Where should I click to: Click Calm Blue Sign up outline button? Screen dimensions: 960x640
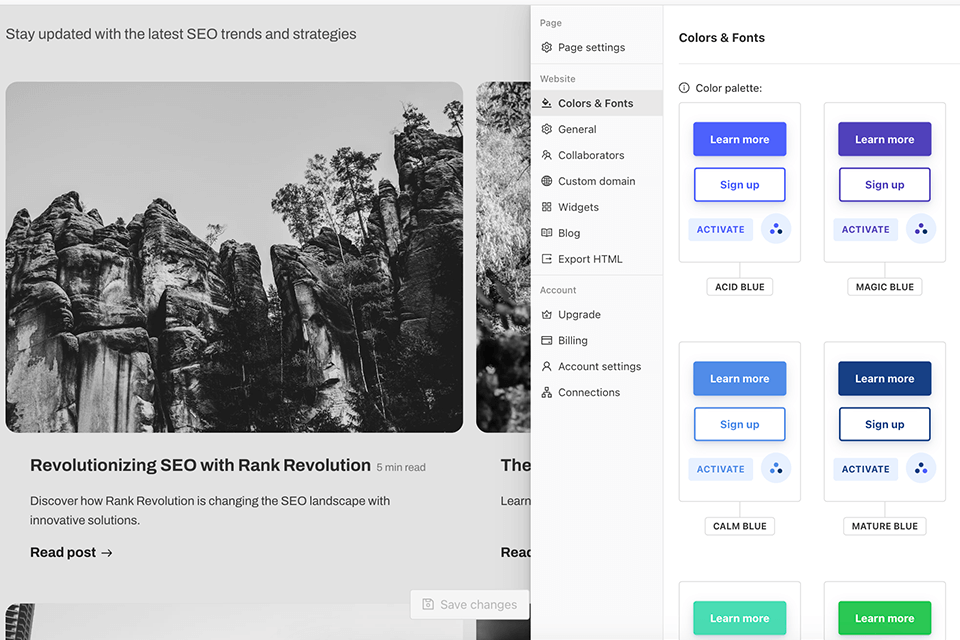[740, 424]
